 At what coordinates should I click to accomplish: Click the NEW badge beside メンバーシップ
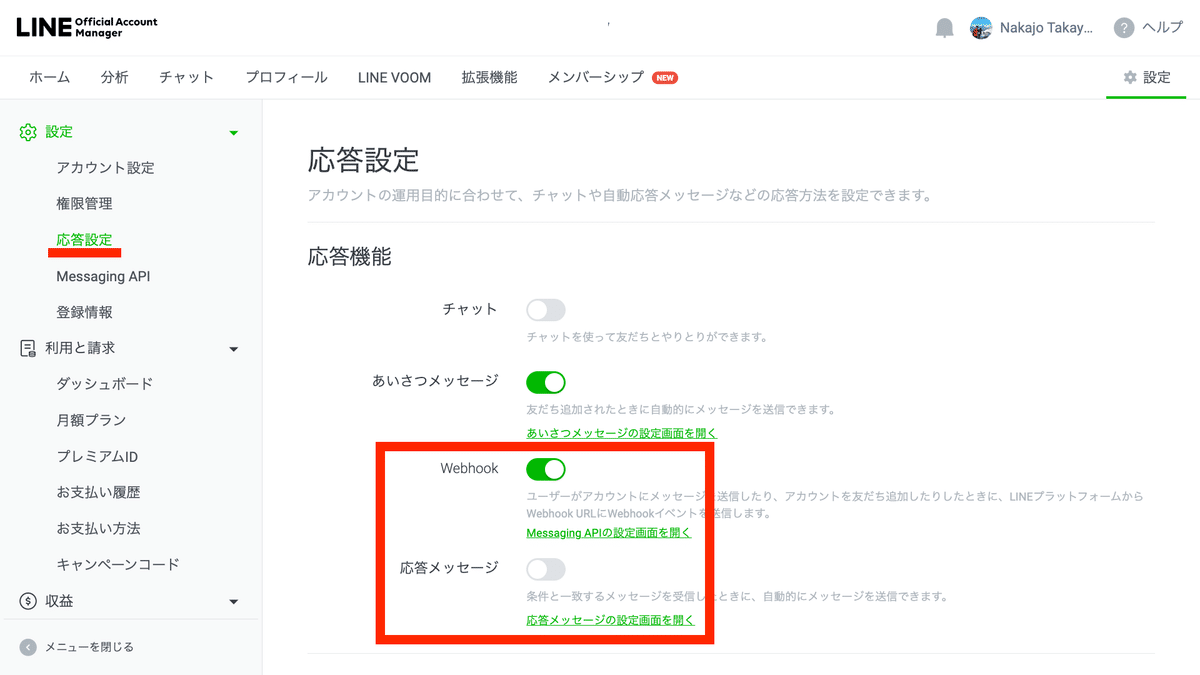coord(665,78)
